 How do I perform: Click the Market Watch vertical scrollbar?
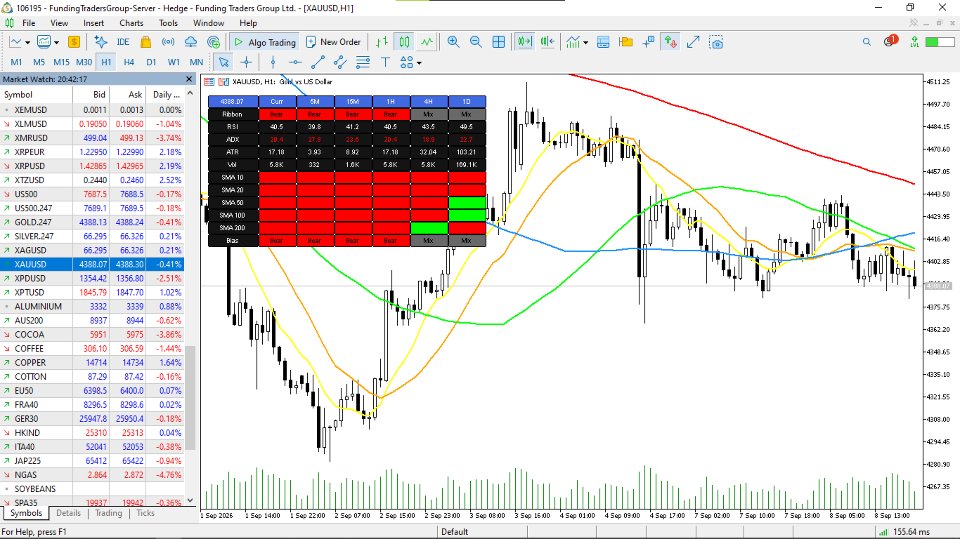pos(190,397)
